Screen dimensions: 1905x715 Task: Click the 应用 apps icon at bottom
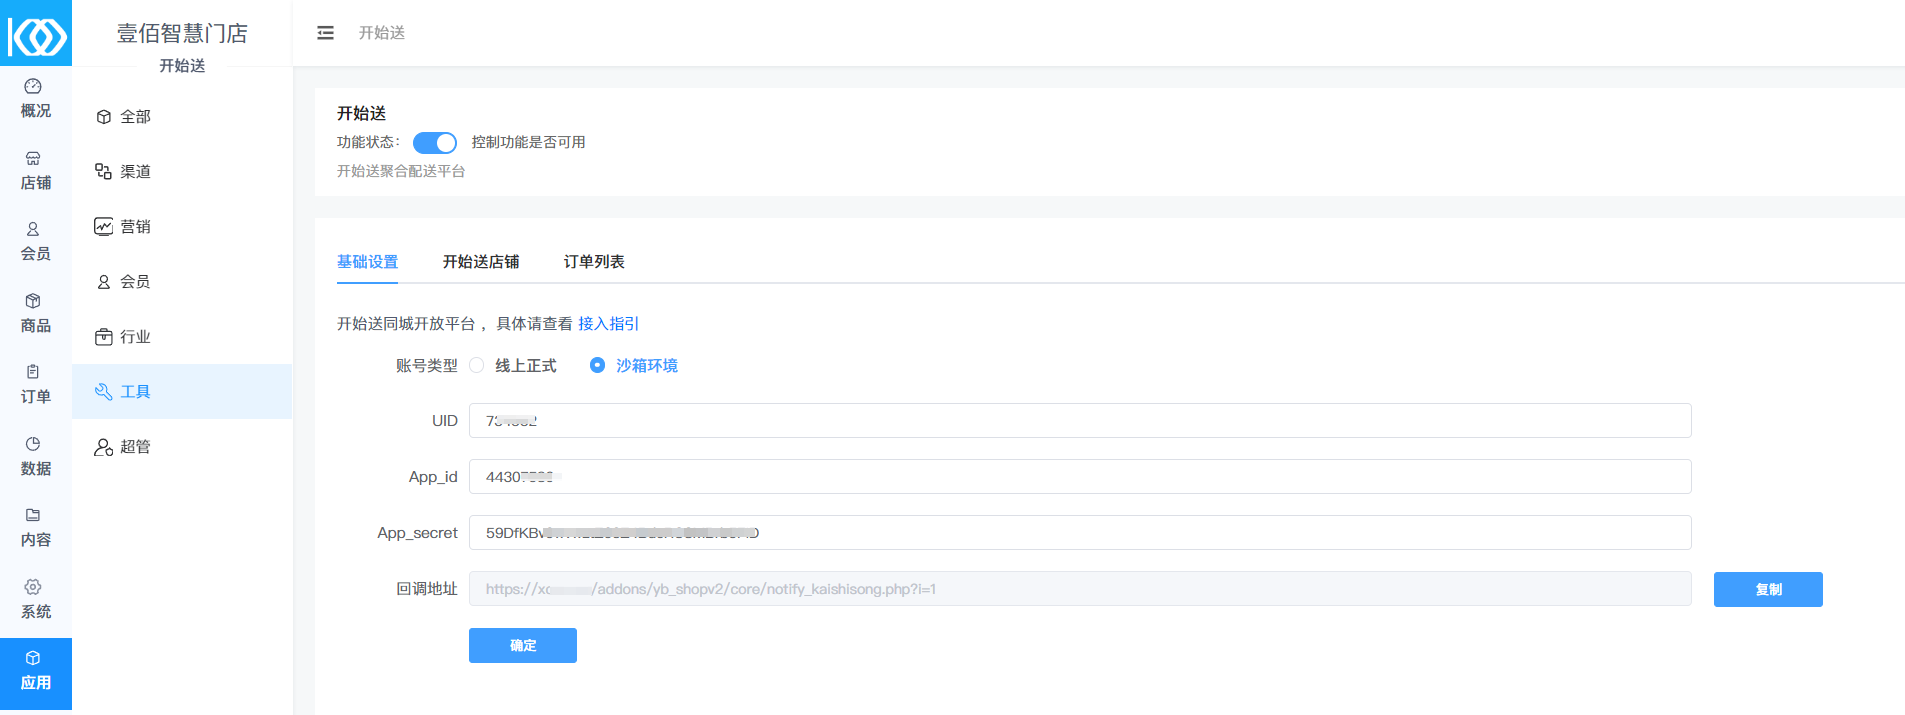click(x=33, y=659)
